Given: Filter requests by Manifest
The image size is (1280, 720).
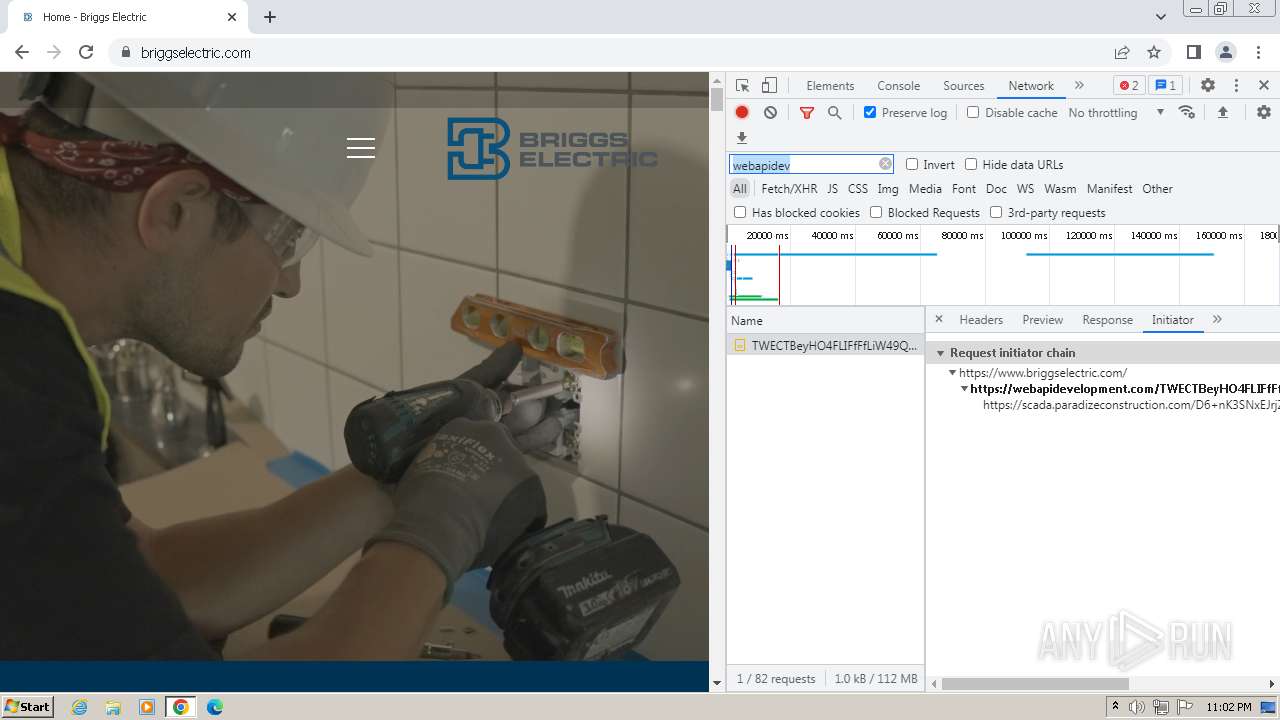Looking at the screenshot, I should [1109, 188].
